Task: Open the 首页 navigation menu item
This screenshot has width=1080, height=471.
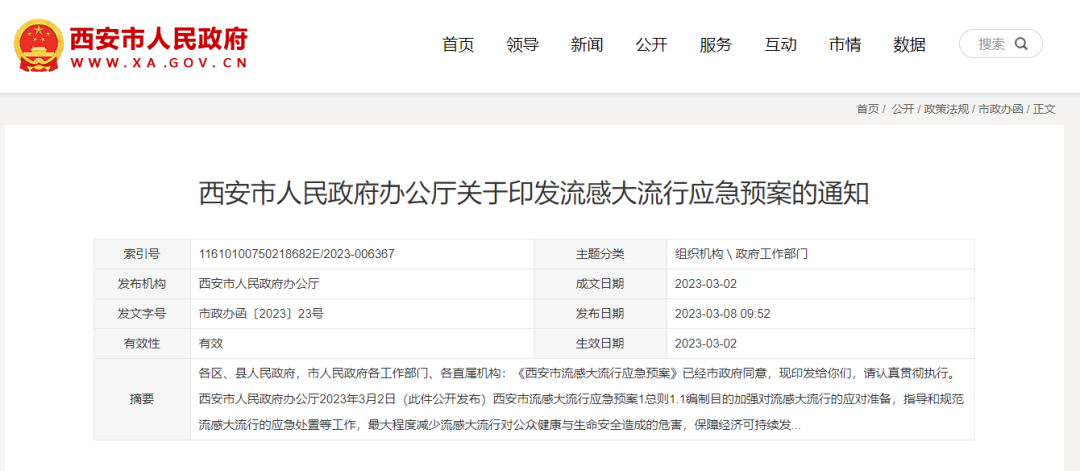Action: click(458, 45)
